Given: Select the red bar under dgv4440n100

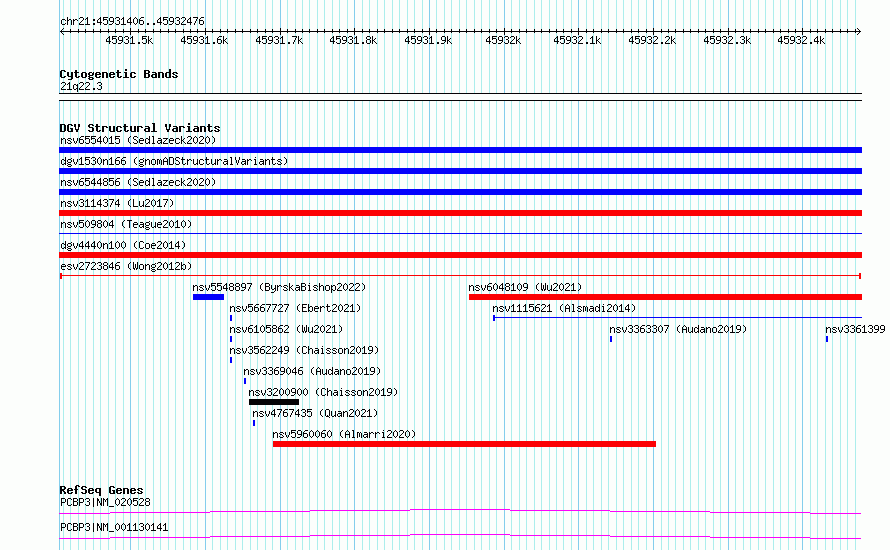Looking at the screenshot, I should [x=460, y=255].
